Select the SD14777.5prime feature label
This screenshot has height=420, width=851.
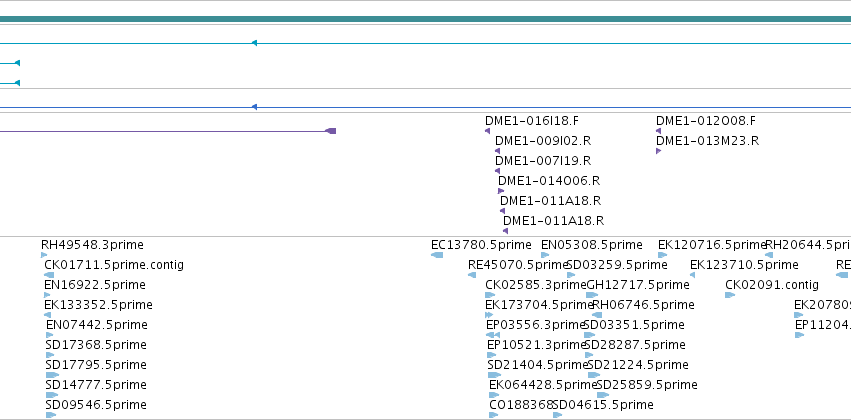(x=96, y=385)
